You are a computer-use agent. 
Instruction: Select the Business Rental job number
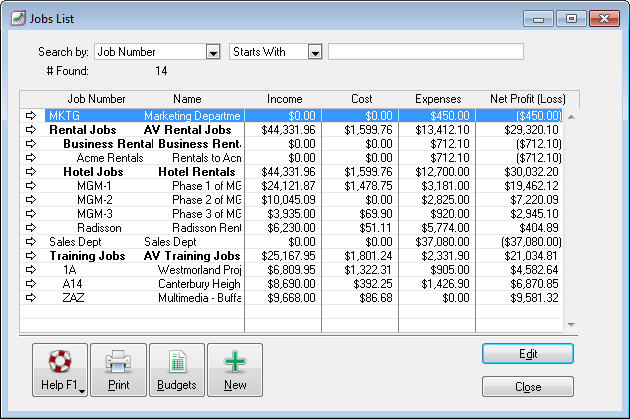[x=108, y=144]
